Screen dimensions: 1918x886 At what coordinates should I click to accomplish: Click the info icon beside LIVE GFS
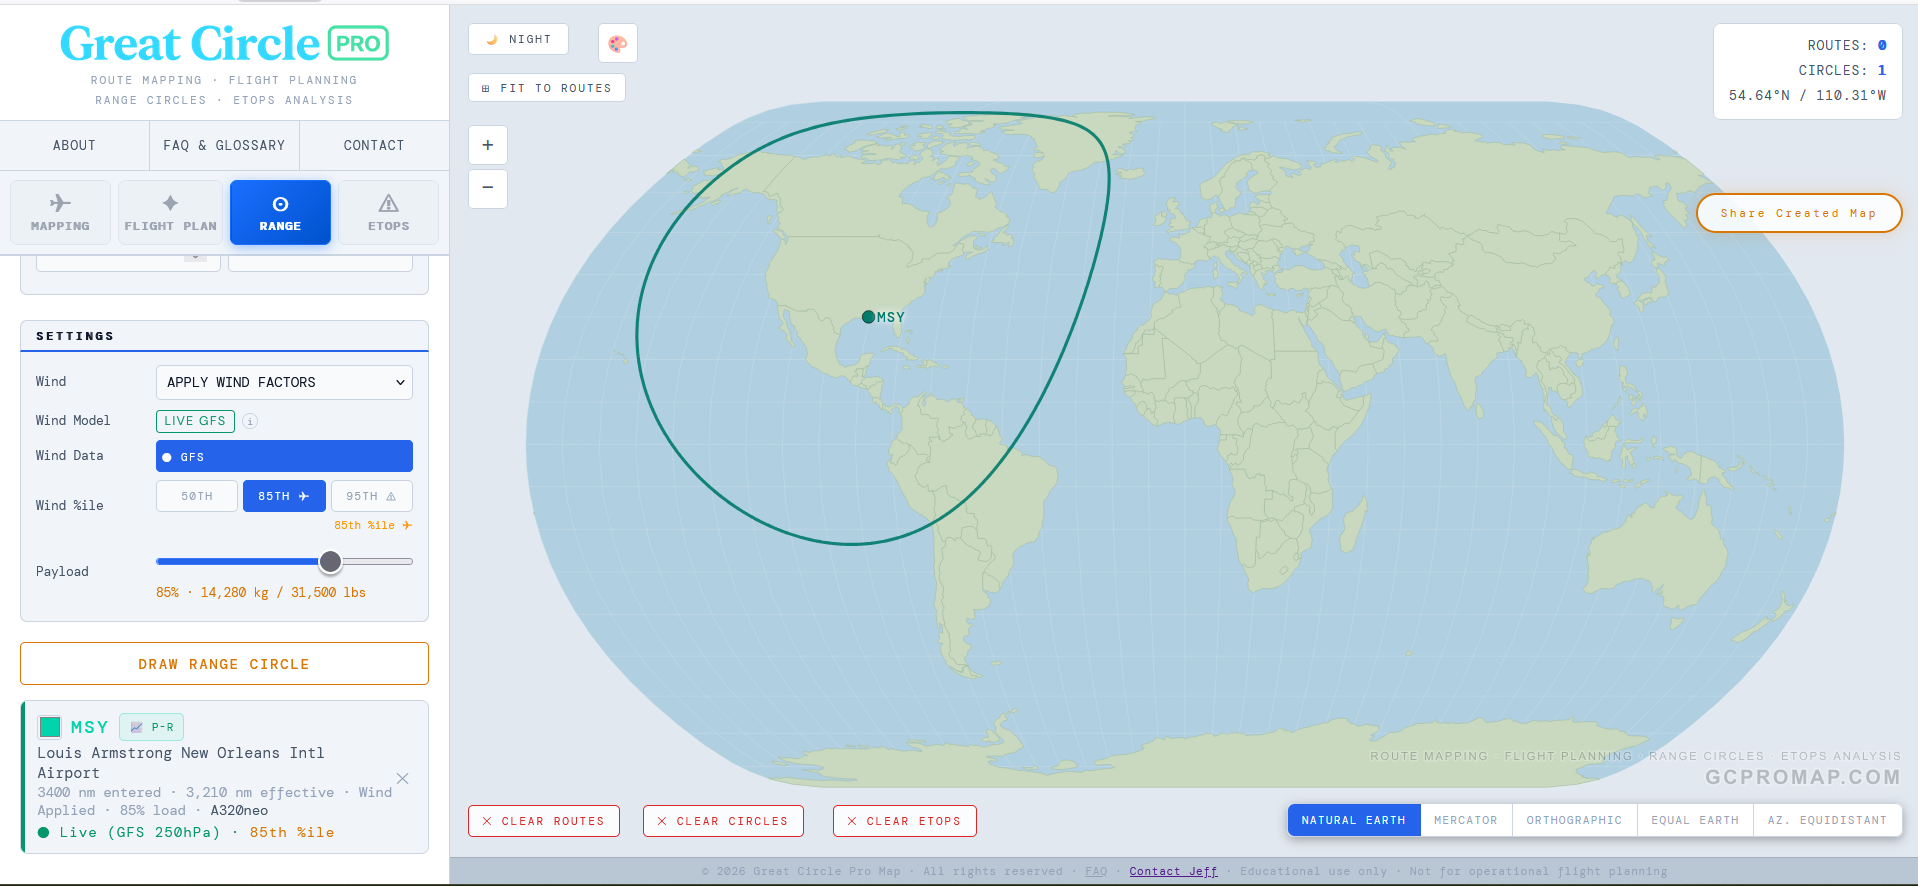(250, 421)
